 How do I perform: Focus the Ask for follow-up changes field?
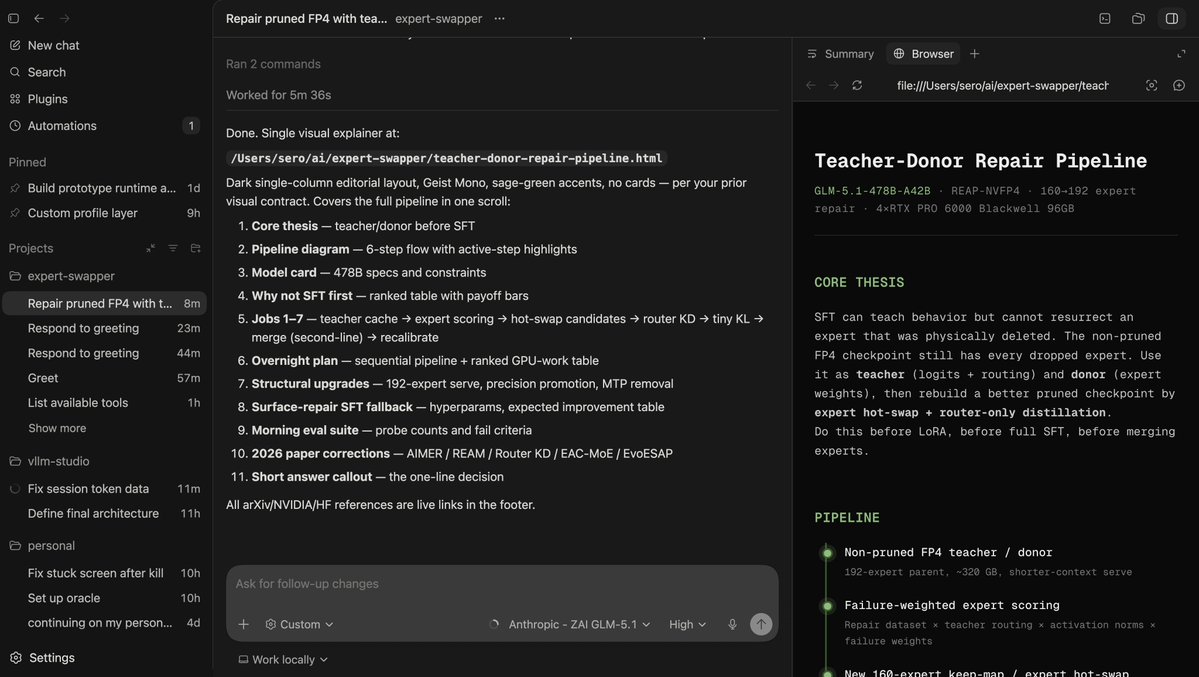click(x=502, y=584)
